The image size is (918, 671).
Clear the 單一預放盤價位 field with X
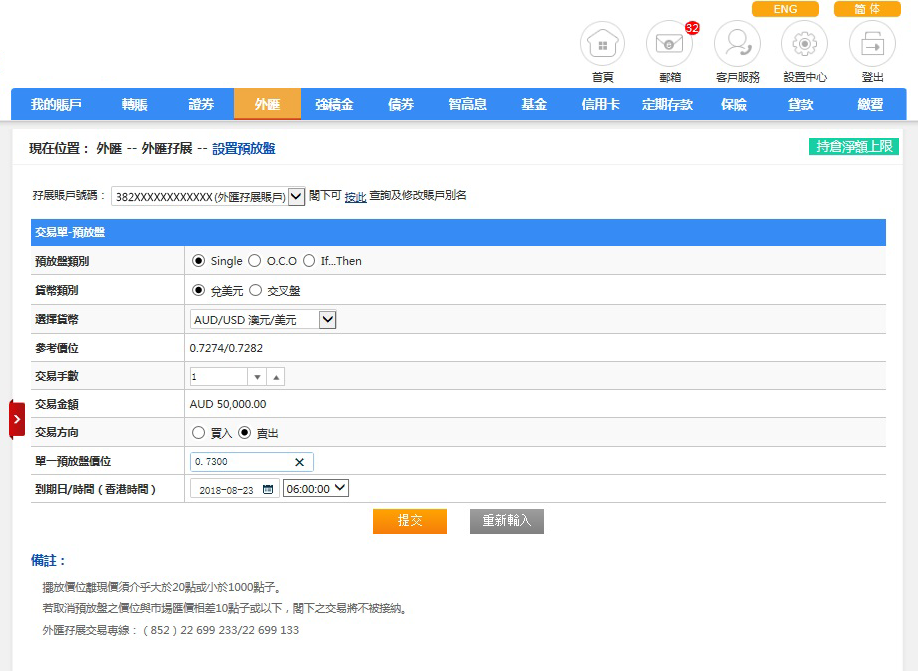[299, 462]
